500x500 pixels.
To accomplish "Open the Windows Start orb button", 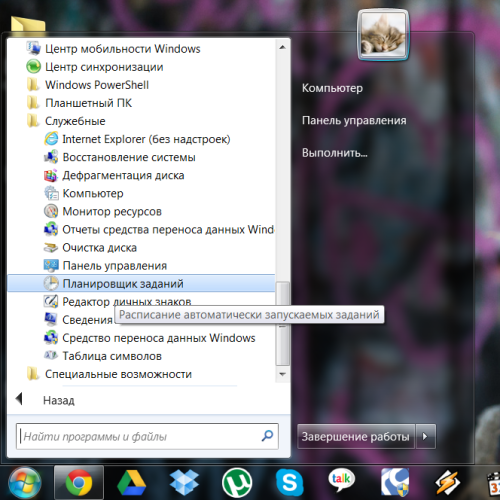I will 25,483.
